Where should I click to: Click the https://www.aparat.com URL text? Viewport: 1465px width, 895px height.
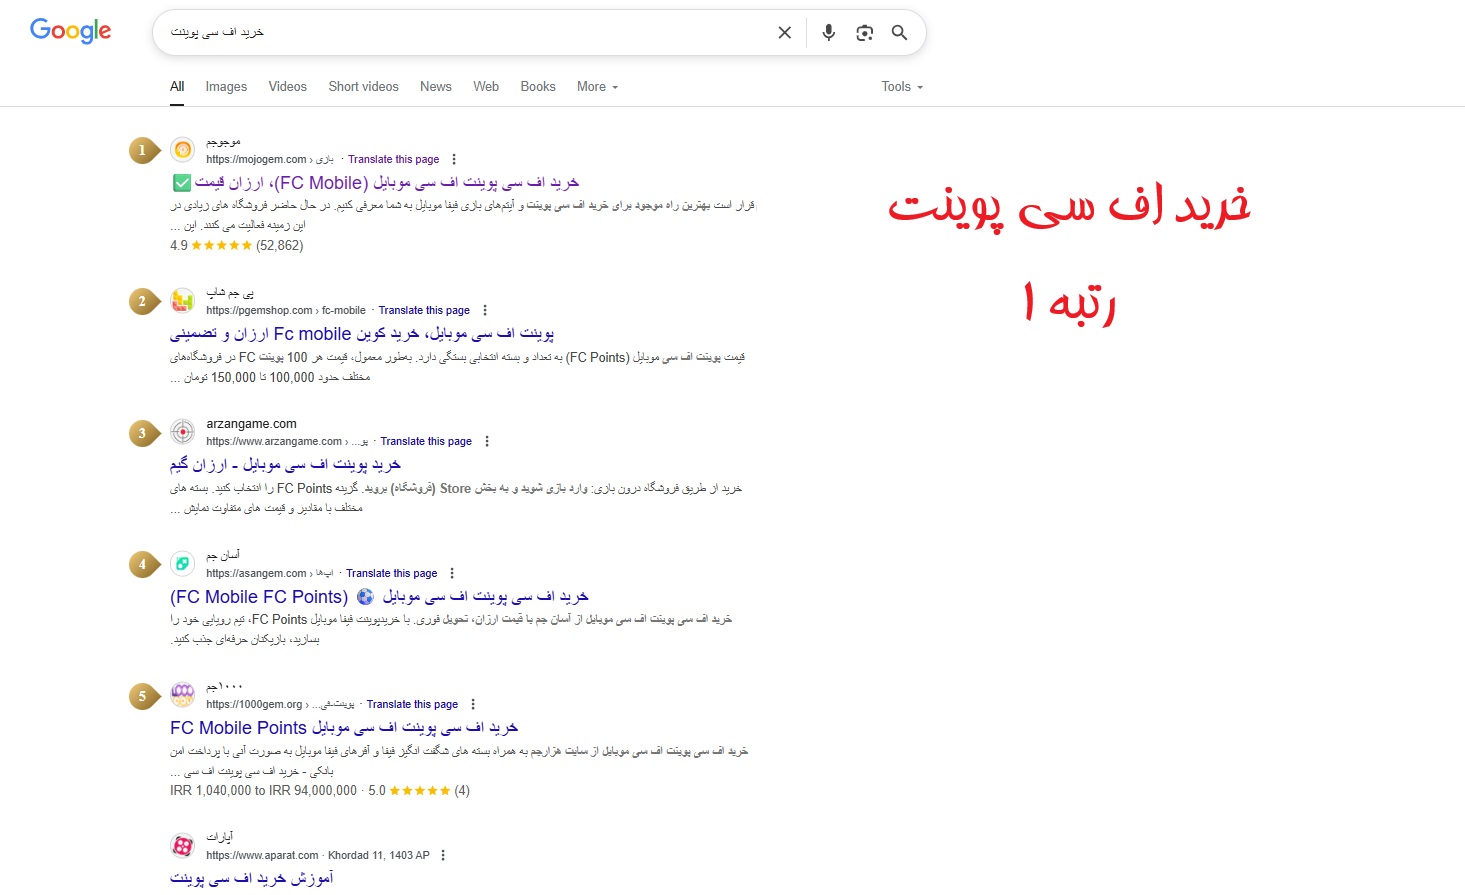[262, 856]
